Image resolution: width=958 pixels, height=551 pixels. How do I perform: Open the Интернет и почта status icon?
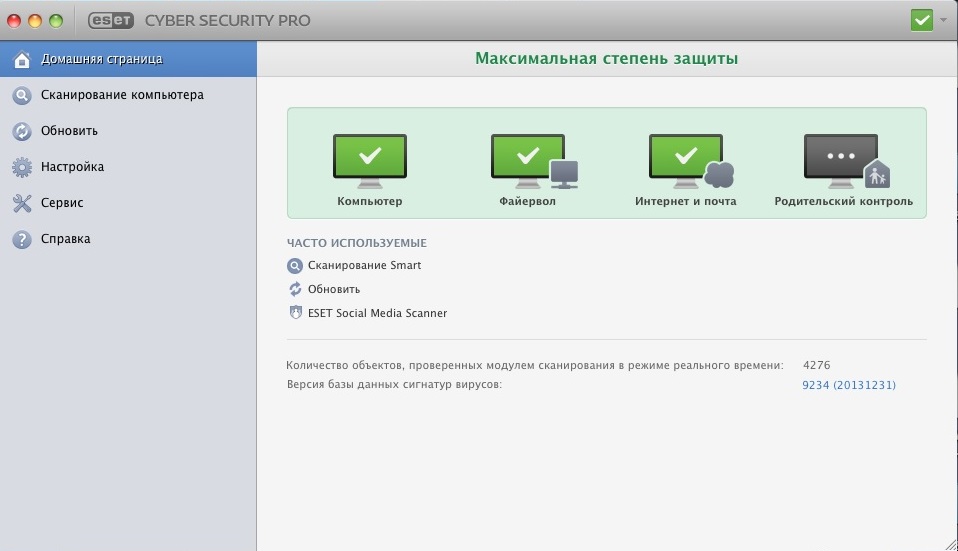tap(691, 161)
